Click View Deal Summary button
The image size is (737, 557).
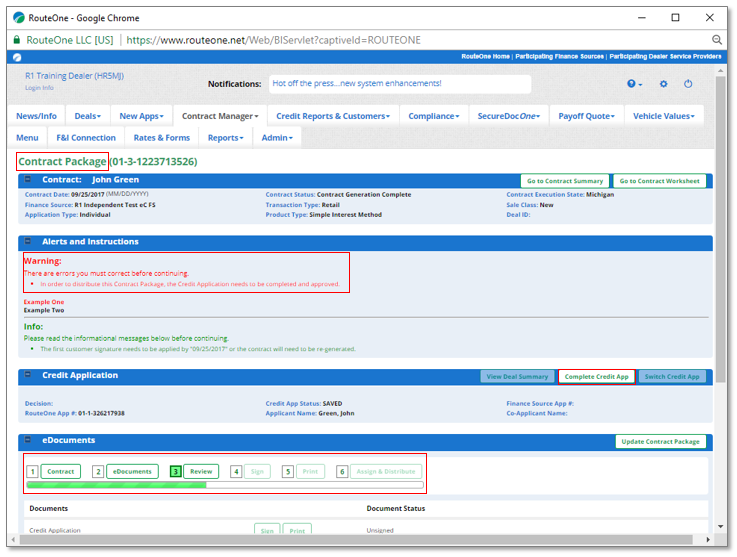517,377
